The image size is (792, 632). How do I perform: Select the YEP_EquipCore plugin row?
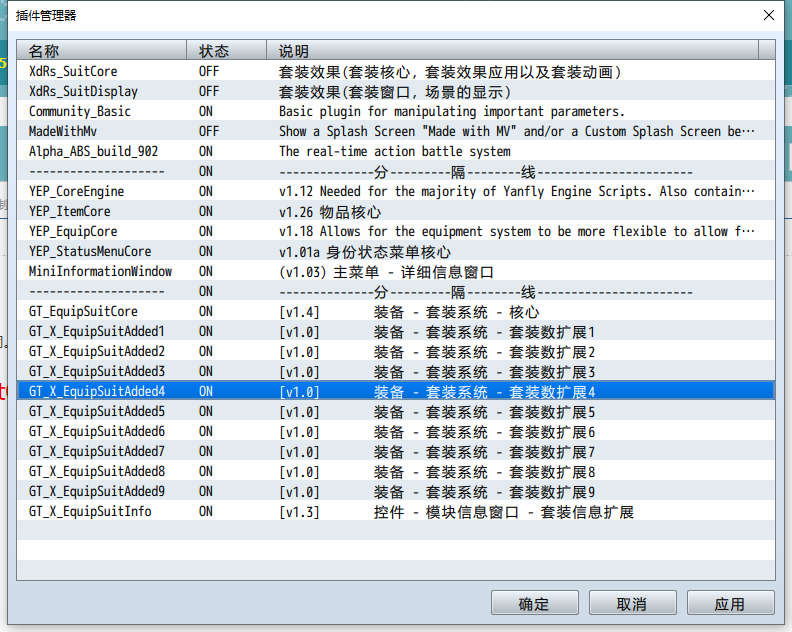pos(396,231)
